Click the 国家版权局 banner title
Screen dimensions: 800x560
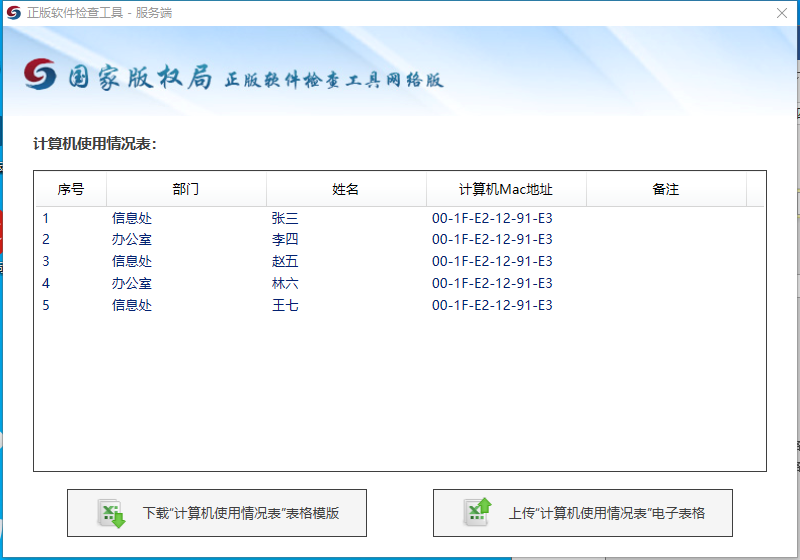click(140, 78)
